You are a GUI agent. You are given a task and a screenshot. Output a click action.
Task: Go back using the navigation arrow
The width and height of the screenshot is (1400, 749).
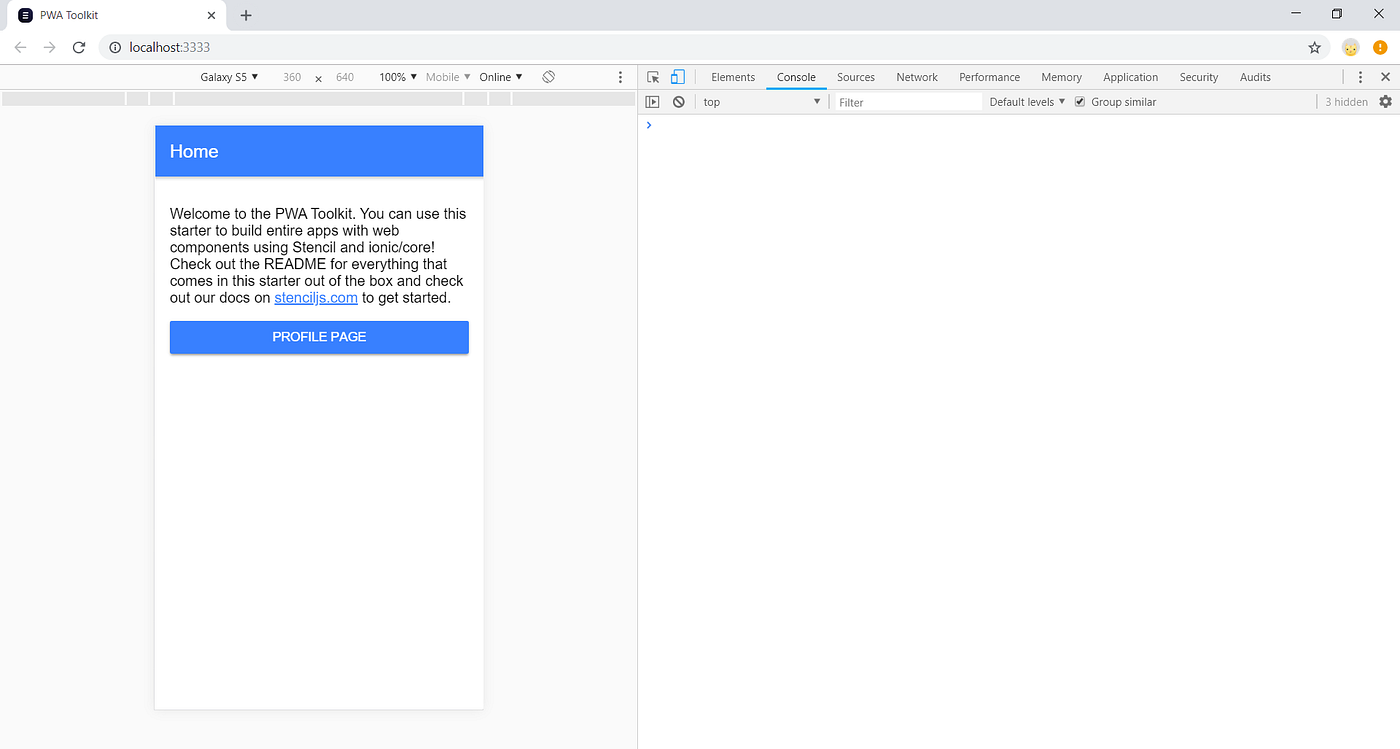(x=20, y=46)
